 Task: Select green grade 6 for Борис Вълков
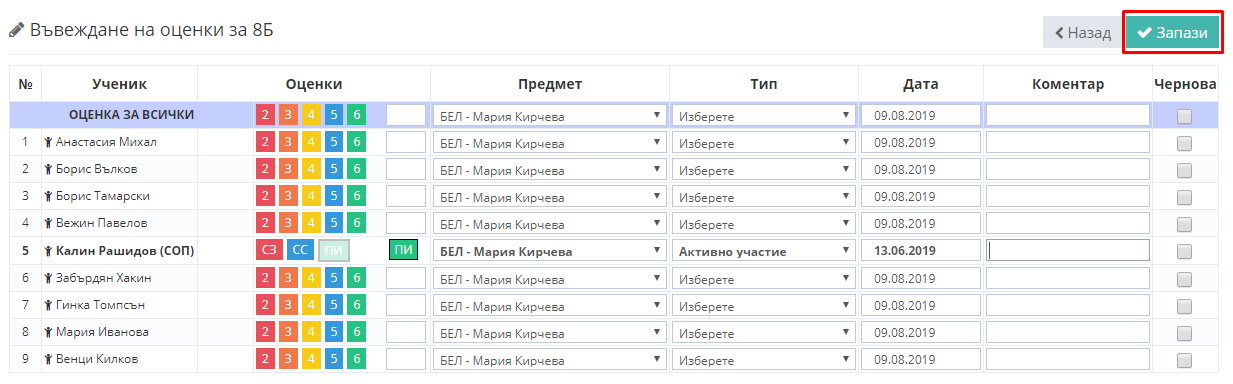(357, 169)
